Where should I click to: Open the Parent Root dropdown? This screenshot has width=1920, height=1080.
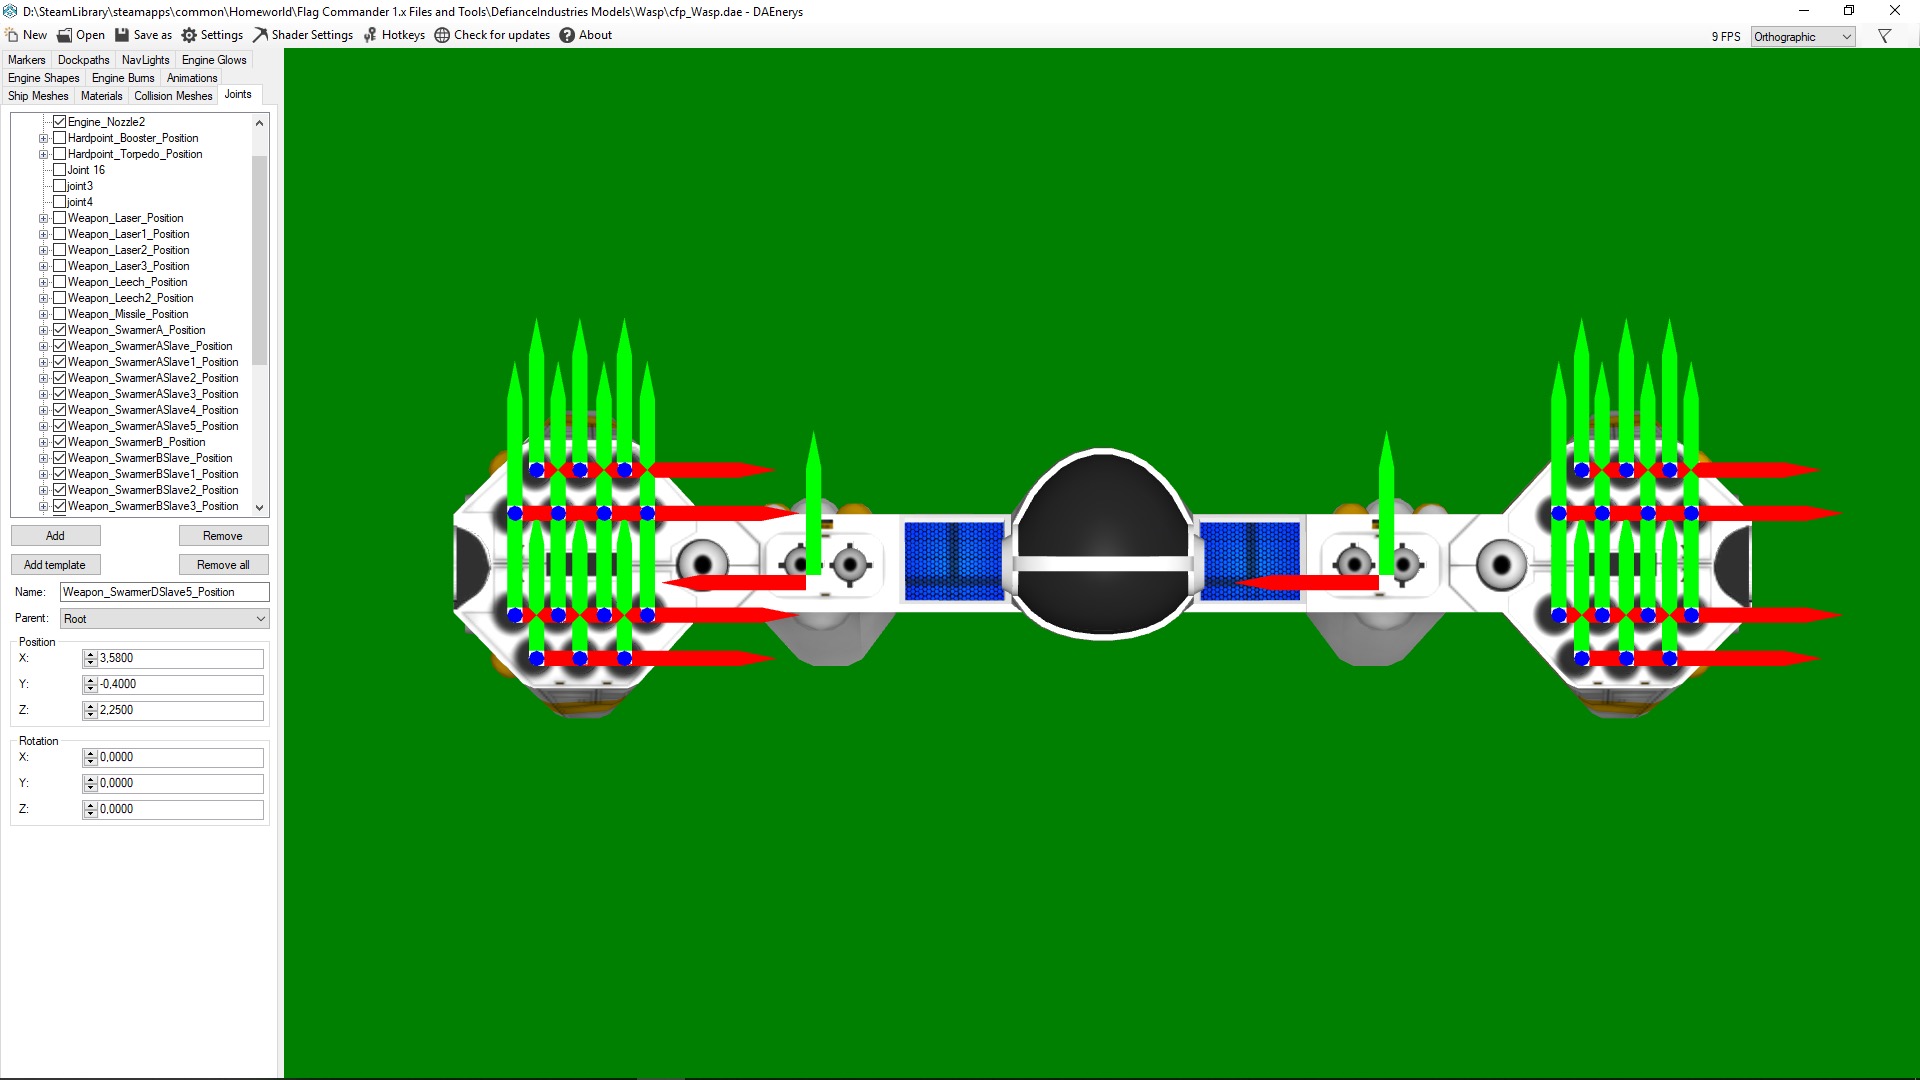tap(165, 619)
